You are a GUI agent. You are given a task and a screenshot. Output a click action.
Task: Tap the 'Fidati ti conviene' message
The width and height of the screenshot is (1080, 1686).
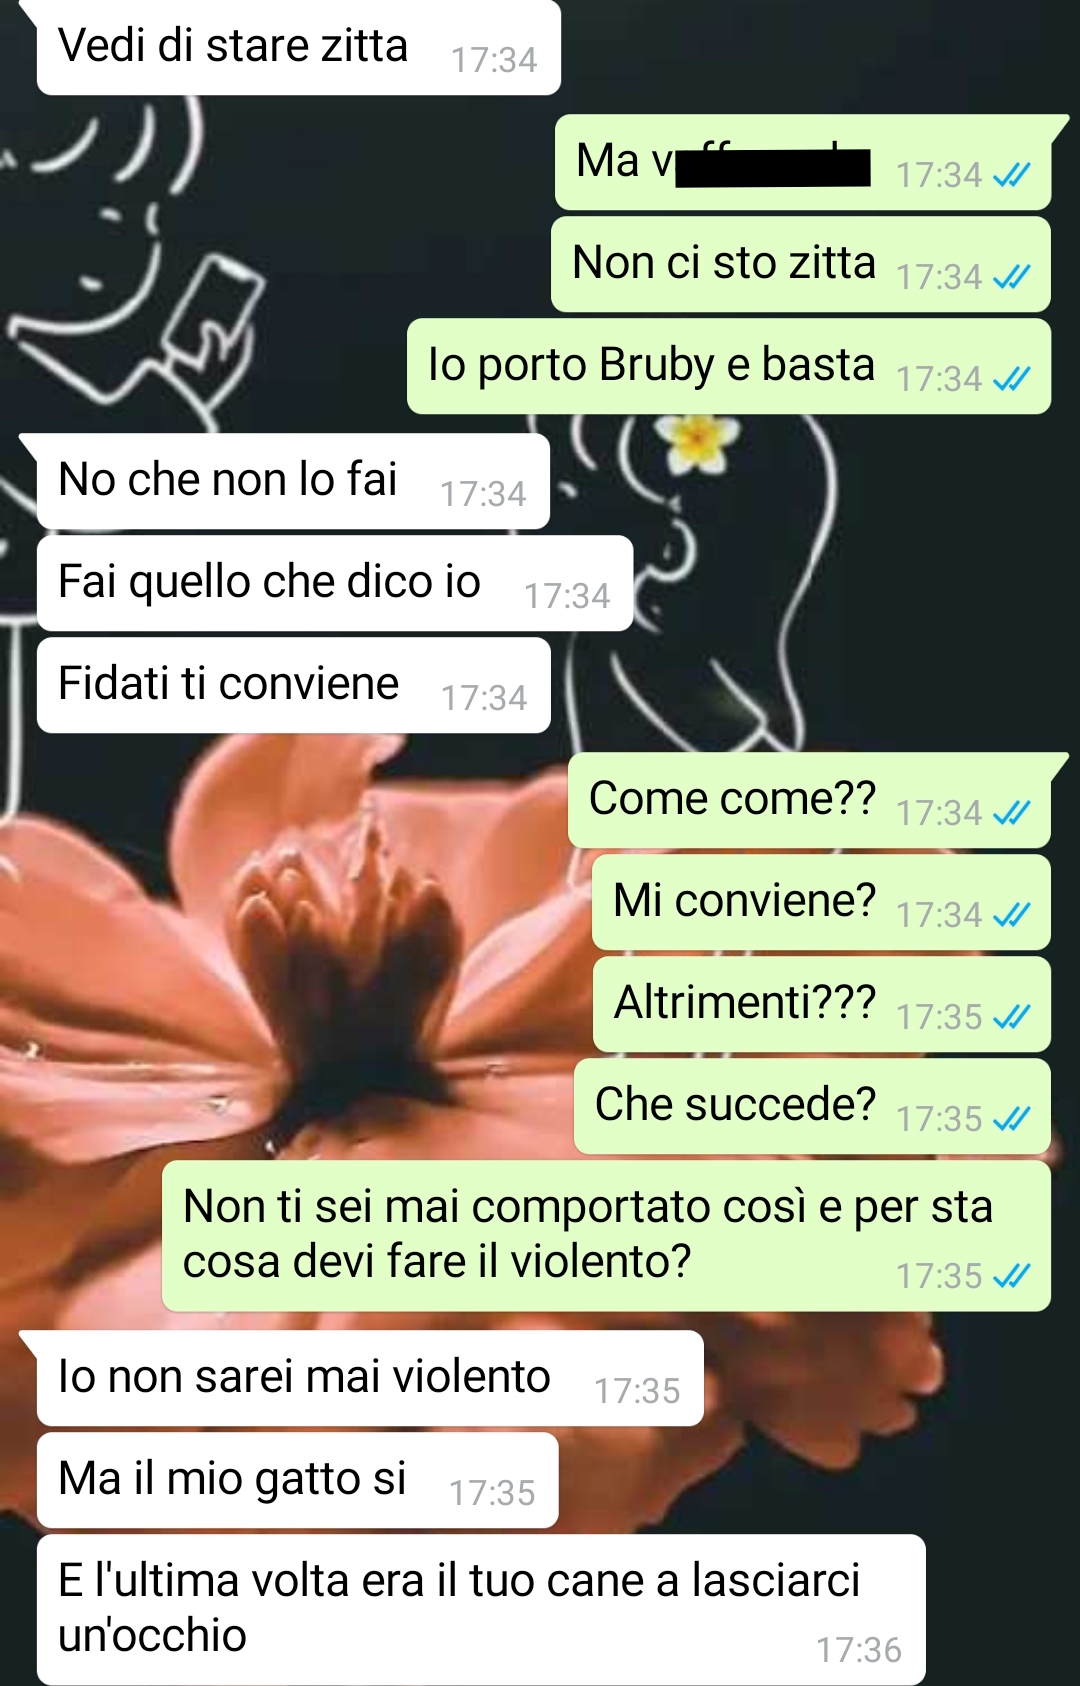click(x=293, y=685)
